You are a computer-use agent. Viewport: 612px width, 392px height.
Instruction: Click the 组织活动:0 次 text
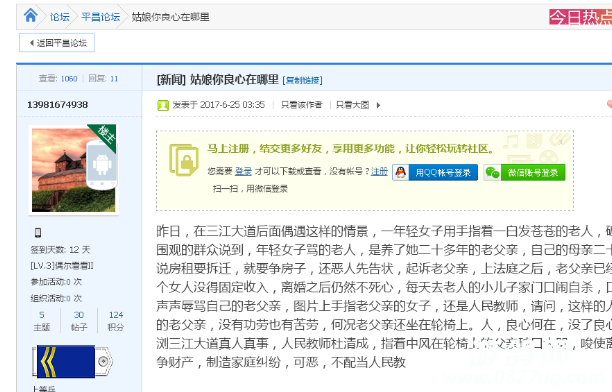(x=56, y=298)
